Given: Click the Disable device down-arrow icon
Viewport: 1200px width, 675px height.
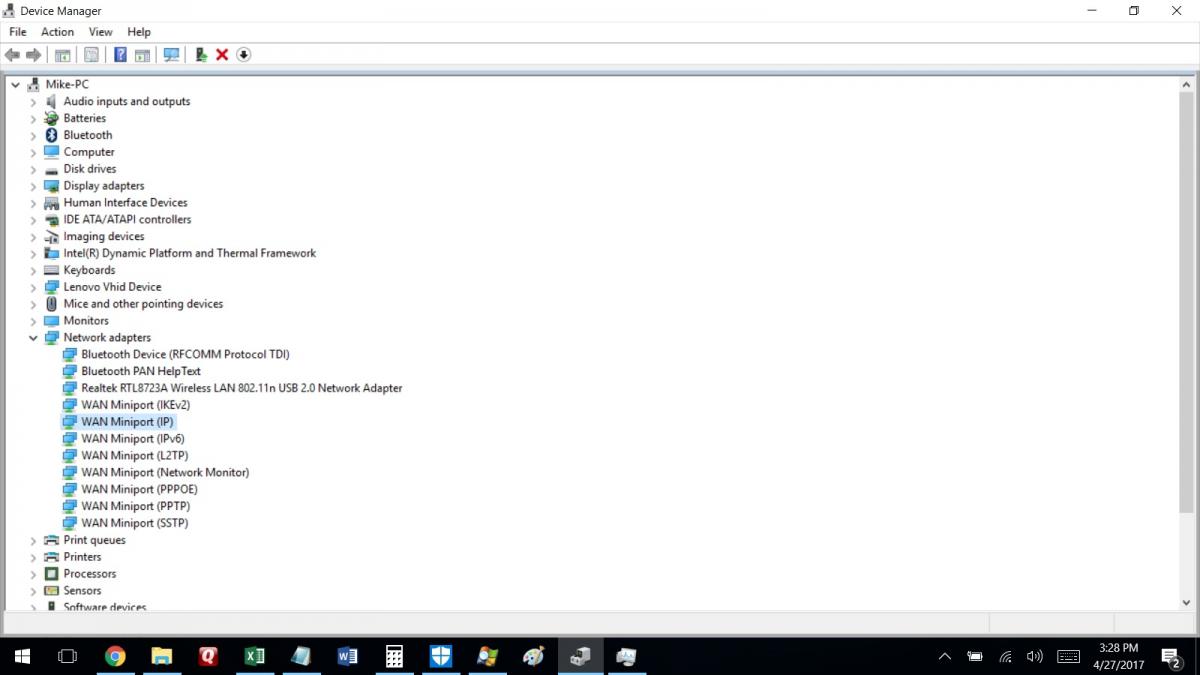Looking at the screenshot, I should [244, 55].
